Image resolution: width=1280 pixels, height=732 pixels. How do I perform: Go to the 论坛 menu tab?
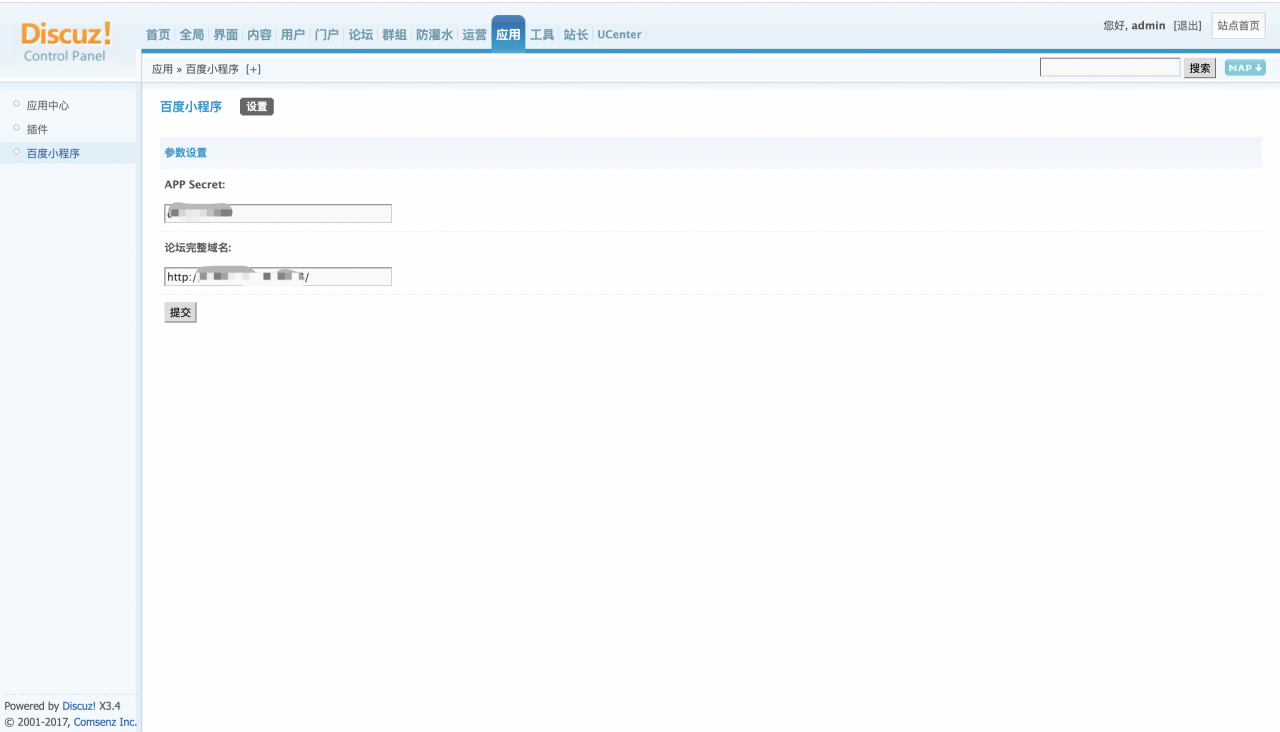(360, 35)
